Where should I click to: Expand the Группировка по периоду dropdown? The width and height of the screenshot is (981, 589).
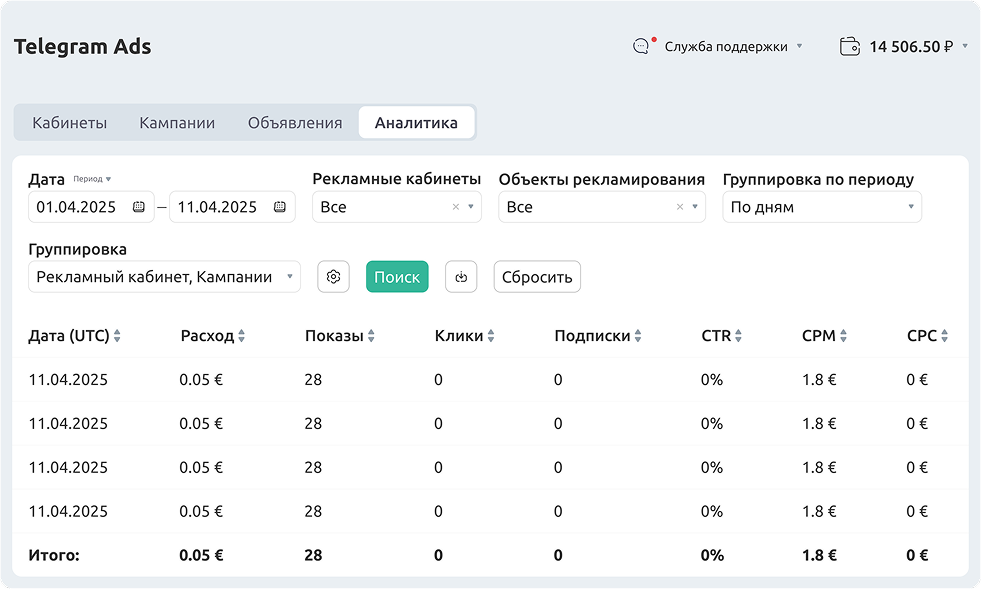(911, 207)
